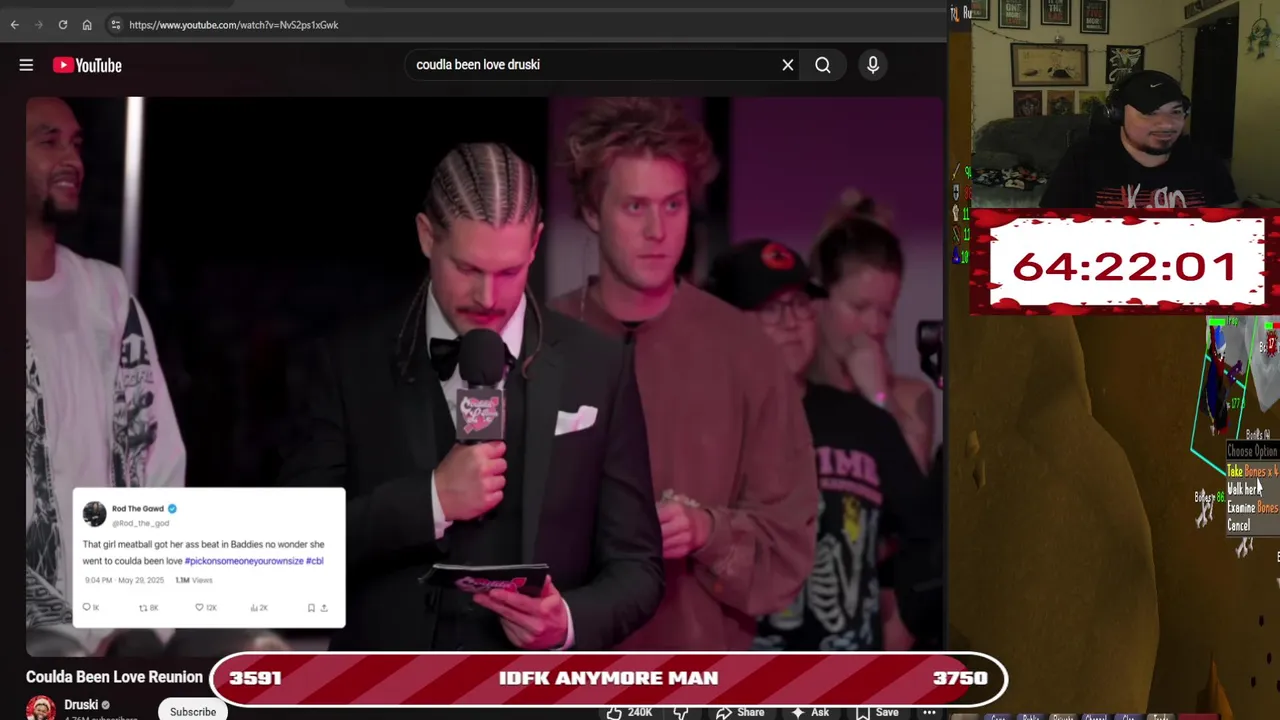Cancel the game Choose Option menu
This screenshot has width=1280, height=720.
pos(1238,526)
